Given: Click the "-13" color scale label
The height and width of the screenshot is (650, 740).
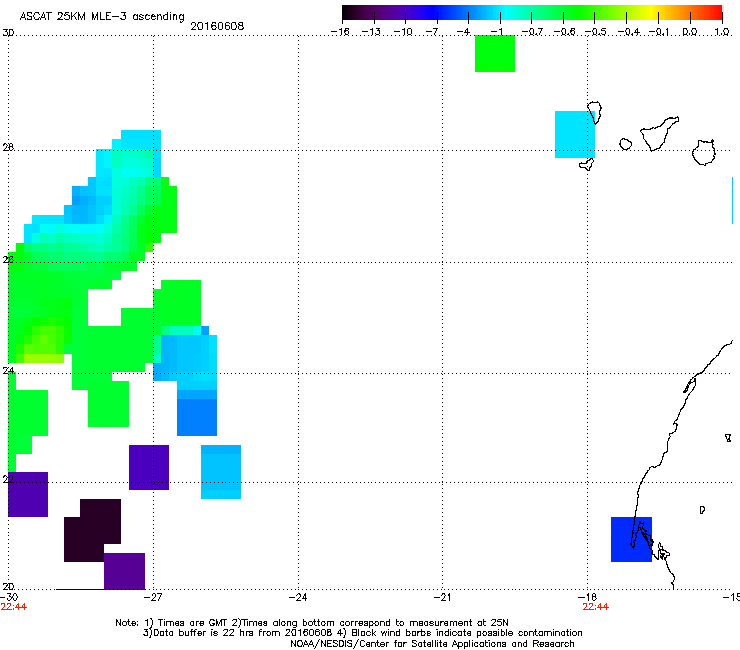Looking at the screenshot, I should click(x=371, y=32).
